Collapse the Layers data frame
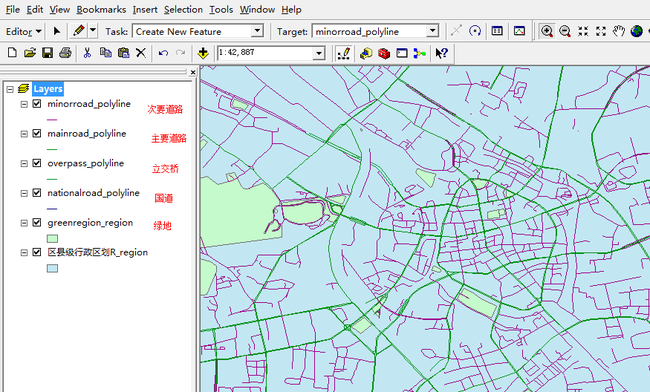Screen dimensions: 650x392 point(10,89)
